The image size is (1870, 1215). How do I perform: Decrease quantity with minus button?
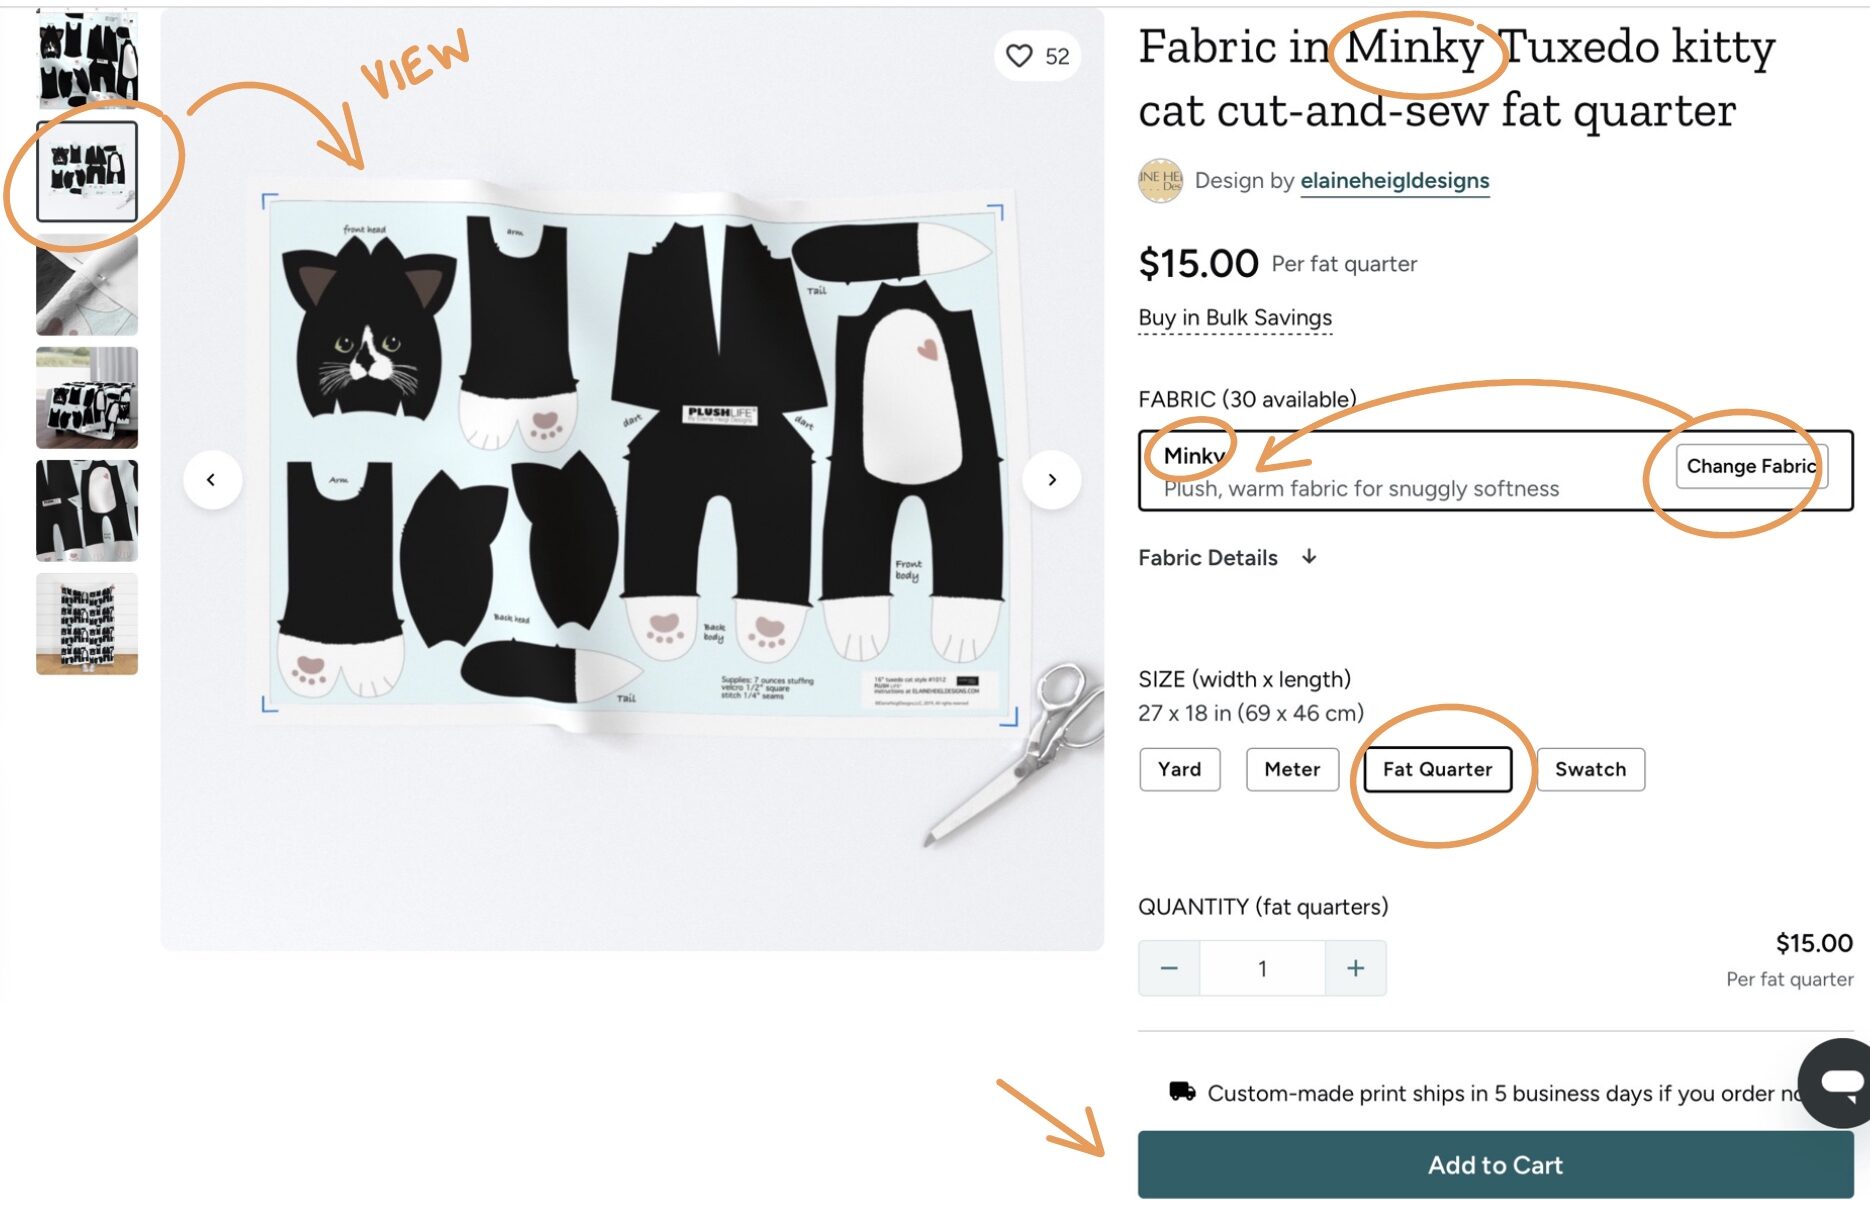coord(1169,968)
